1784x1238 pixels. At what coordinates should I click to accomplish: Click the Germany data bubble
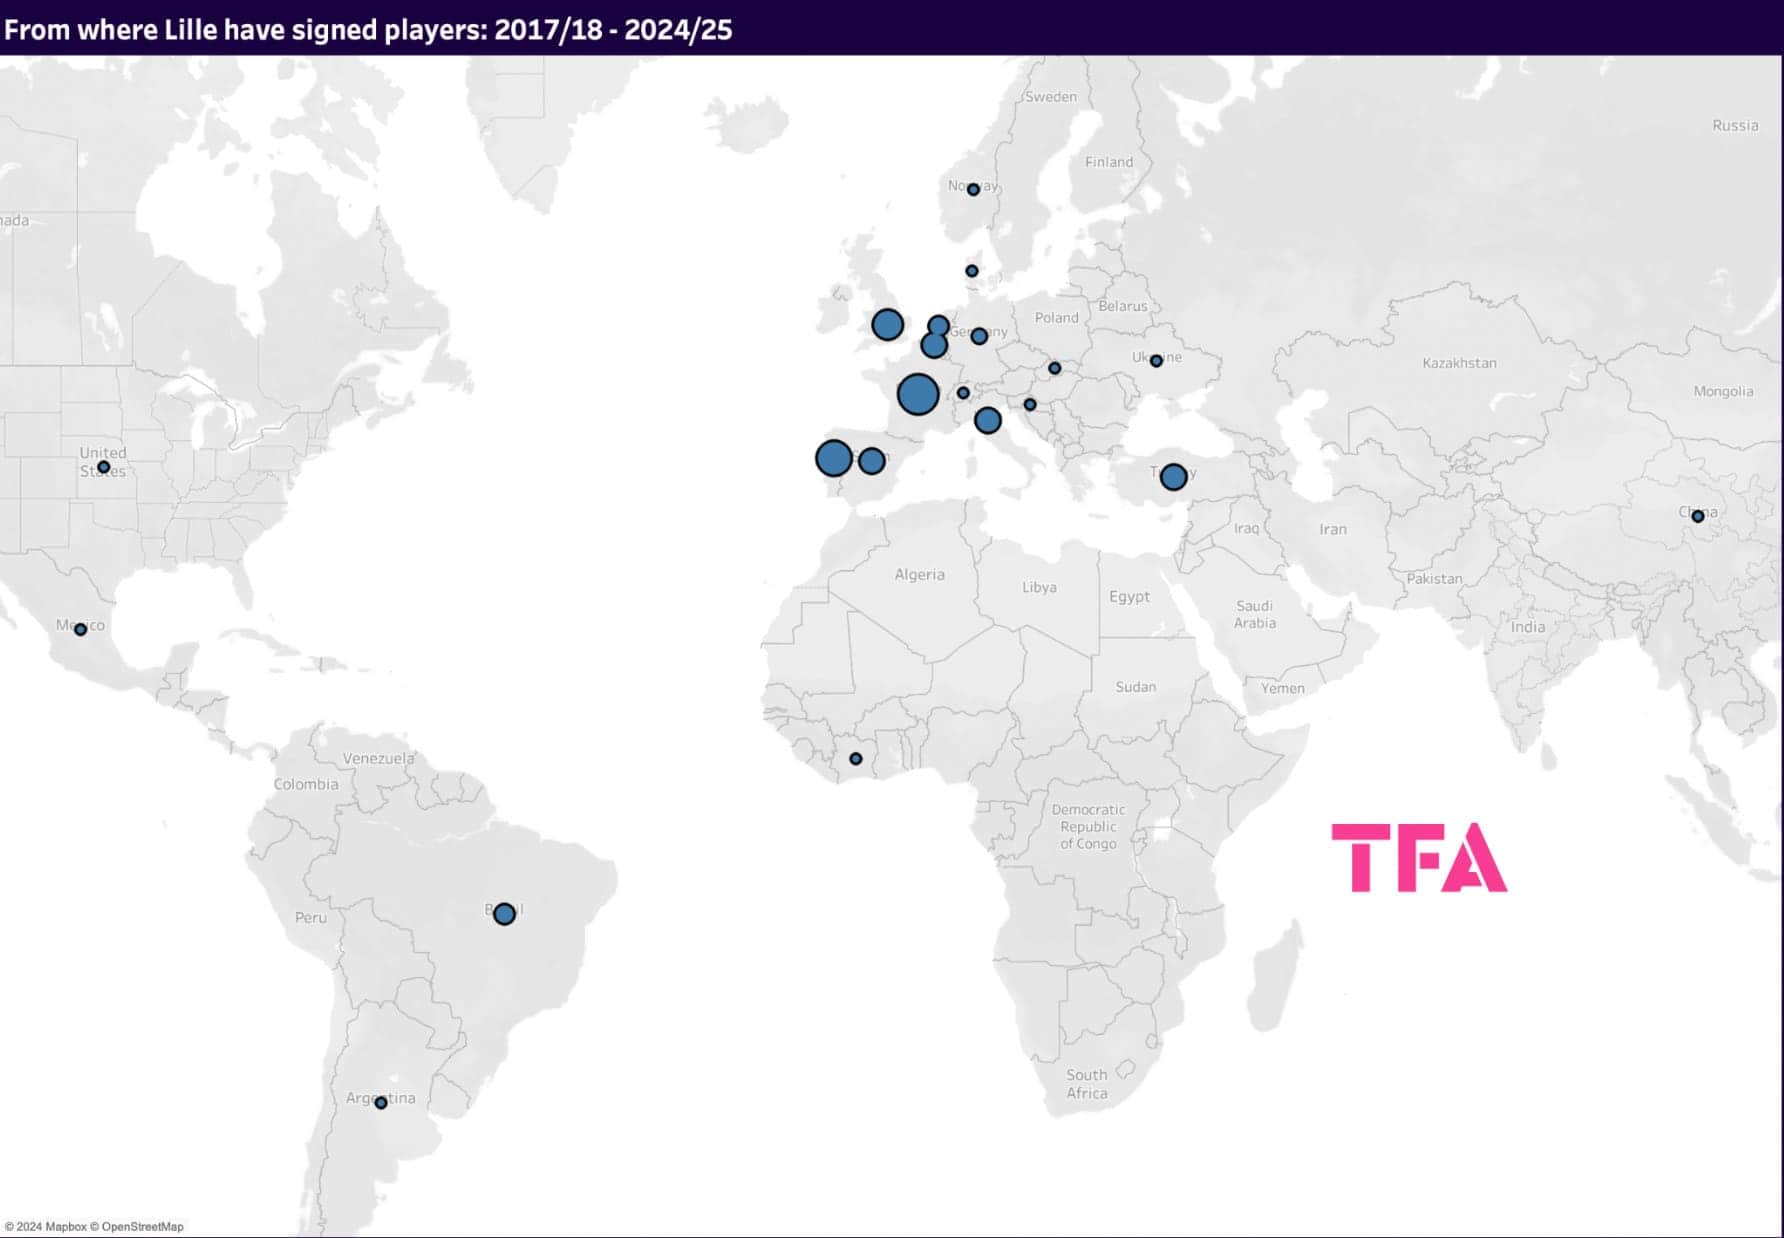[x=979, y=337]
